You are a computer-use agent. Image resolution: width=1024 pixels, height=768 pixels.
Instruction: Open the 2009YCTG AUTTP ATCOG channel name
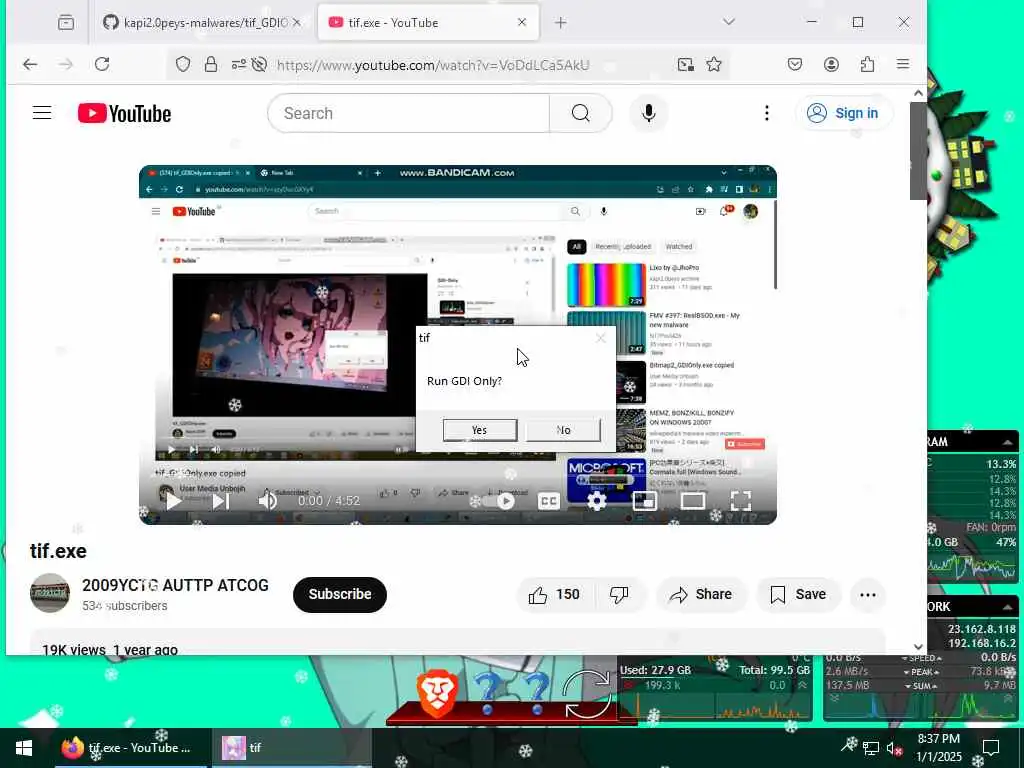[x=175, y=585]
